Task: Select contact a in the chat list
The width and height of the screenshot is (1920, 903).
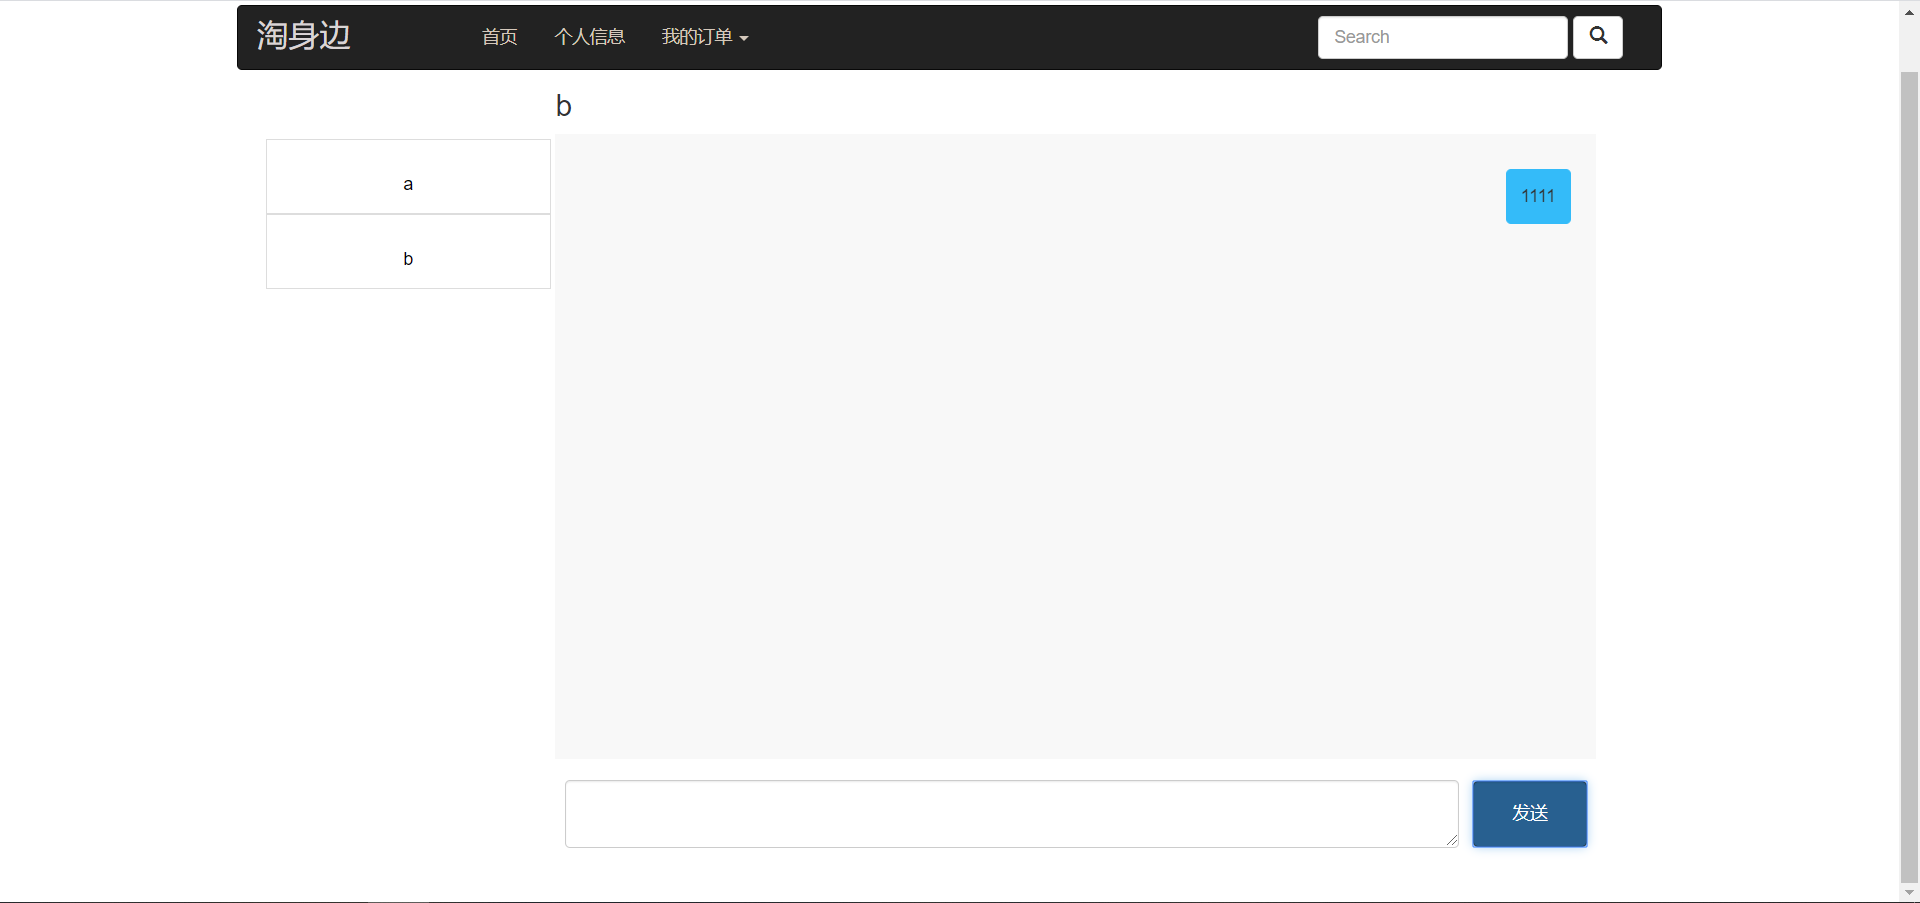Action: [x=408, y=177]
